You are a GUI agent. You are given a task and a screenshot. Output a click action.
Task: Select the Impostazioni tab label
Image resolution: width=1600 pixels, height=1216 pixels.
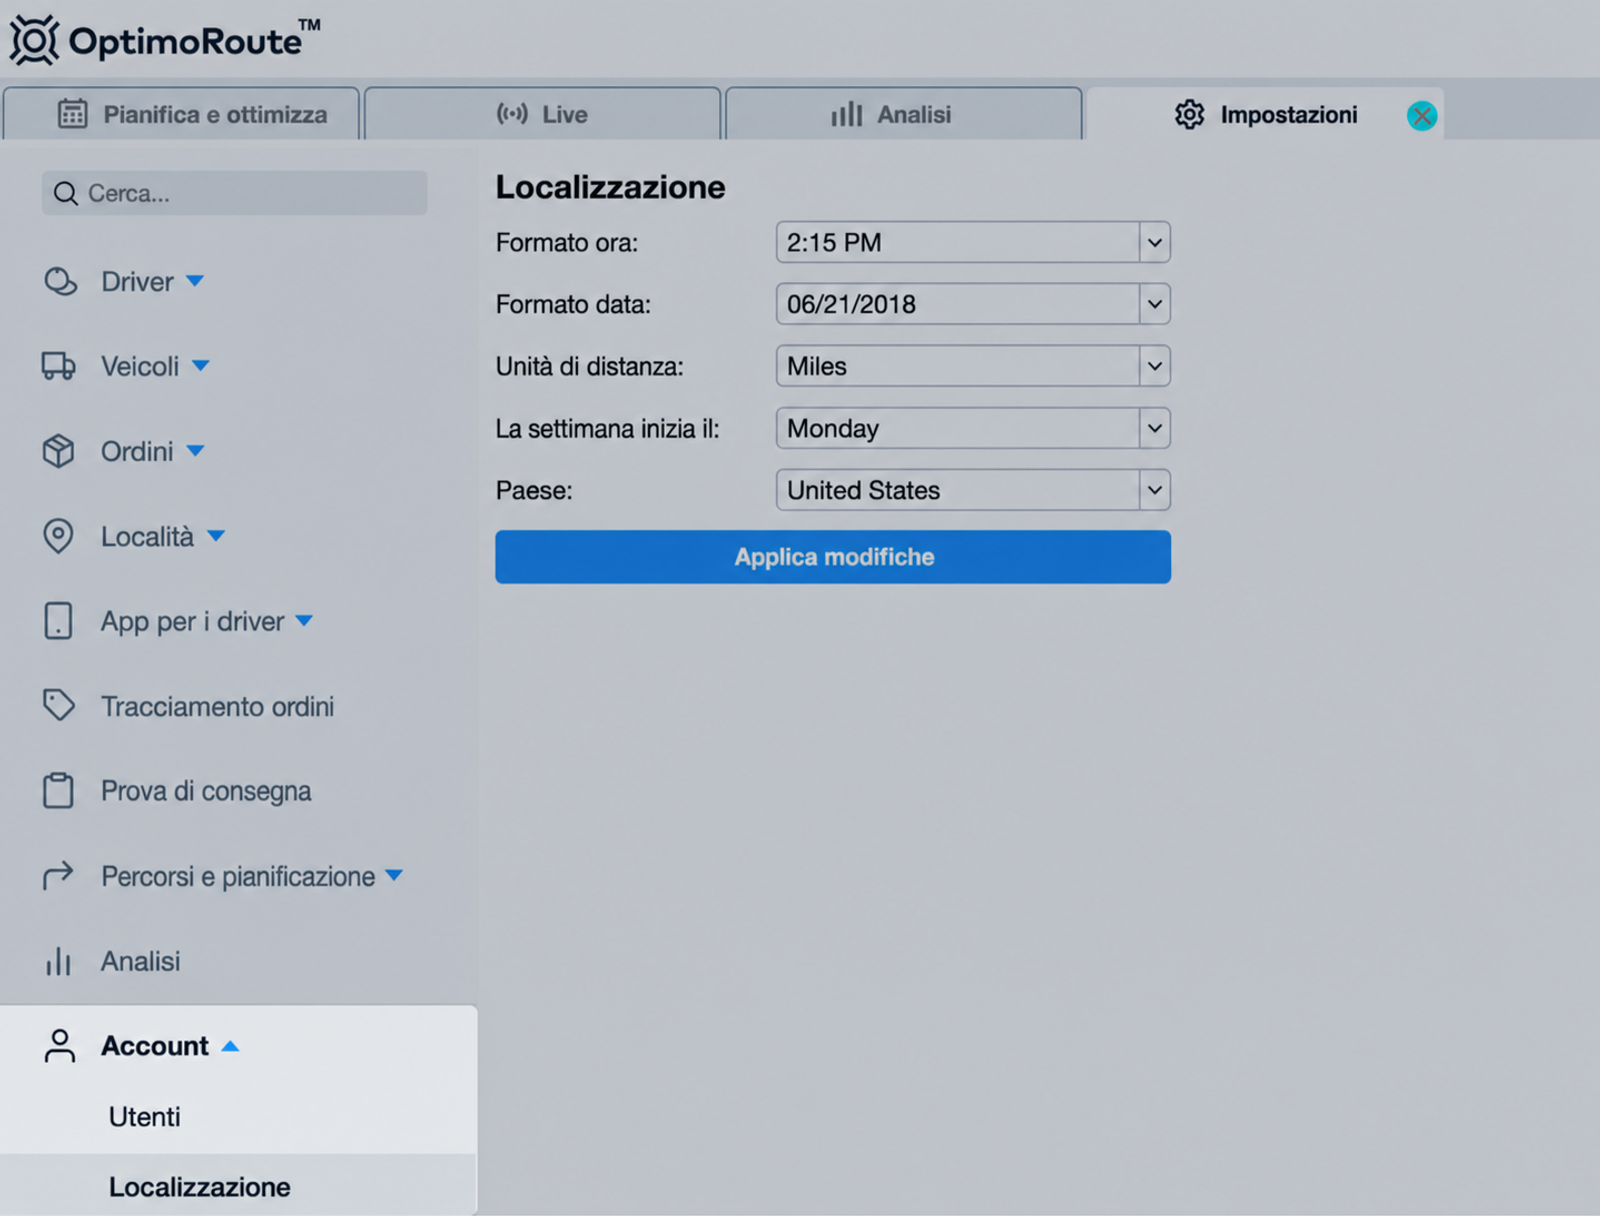coord(1288,115)
